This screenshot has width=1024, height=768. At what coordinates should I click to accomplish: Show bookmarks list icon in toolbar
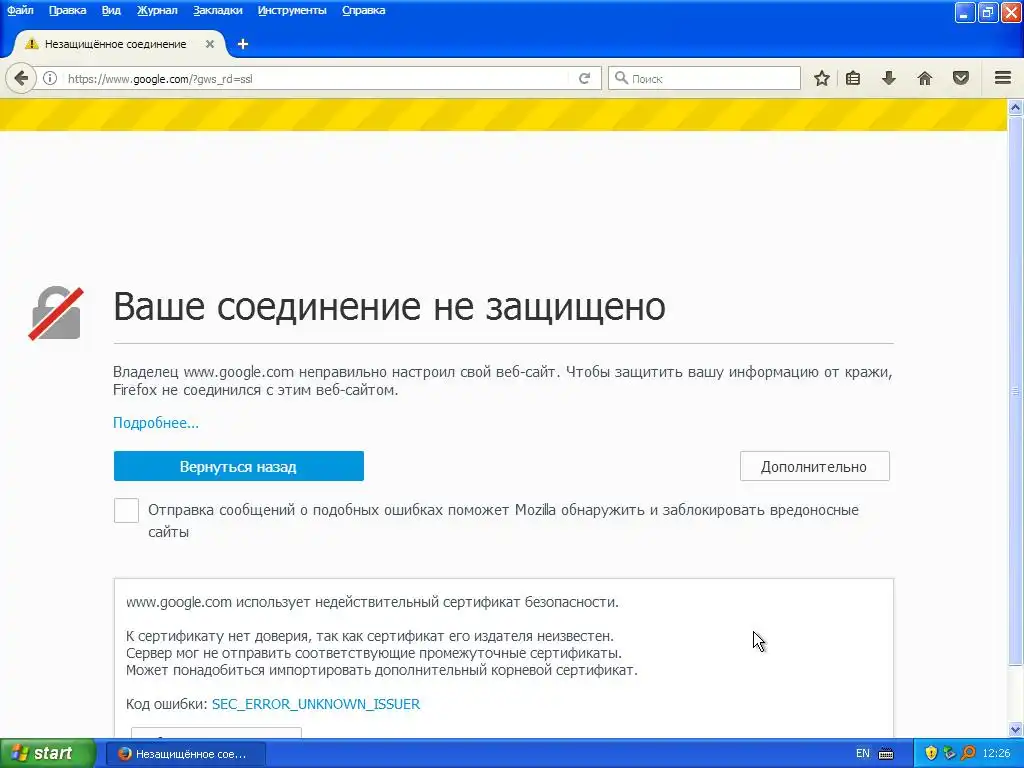coord(853,79)
